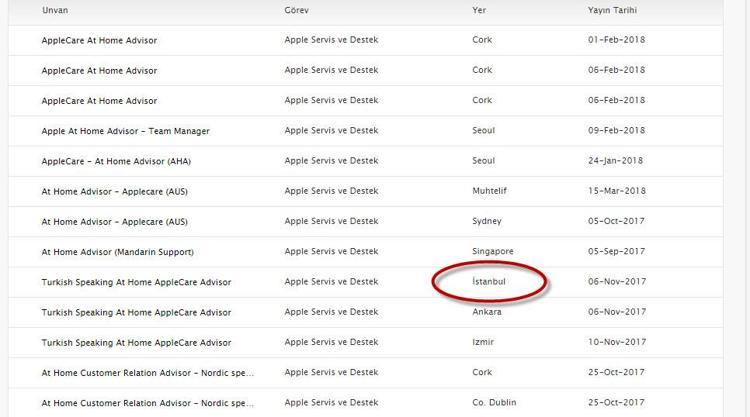Sort the table by the Unvan column
The image size is (750, 417).
(55, 10)
